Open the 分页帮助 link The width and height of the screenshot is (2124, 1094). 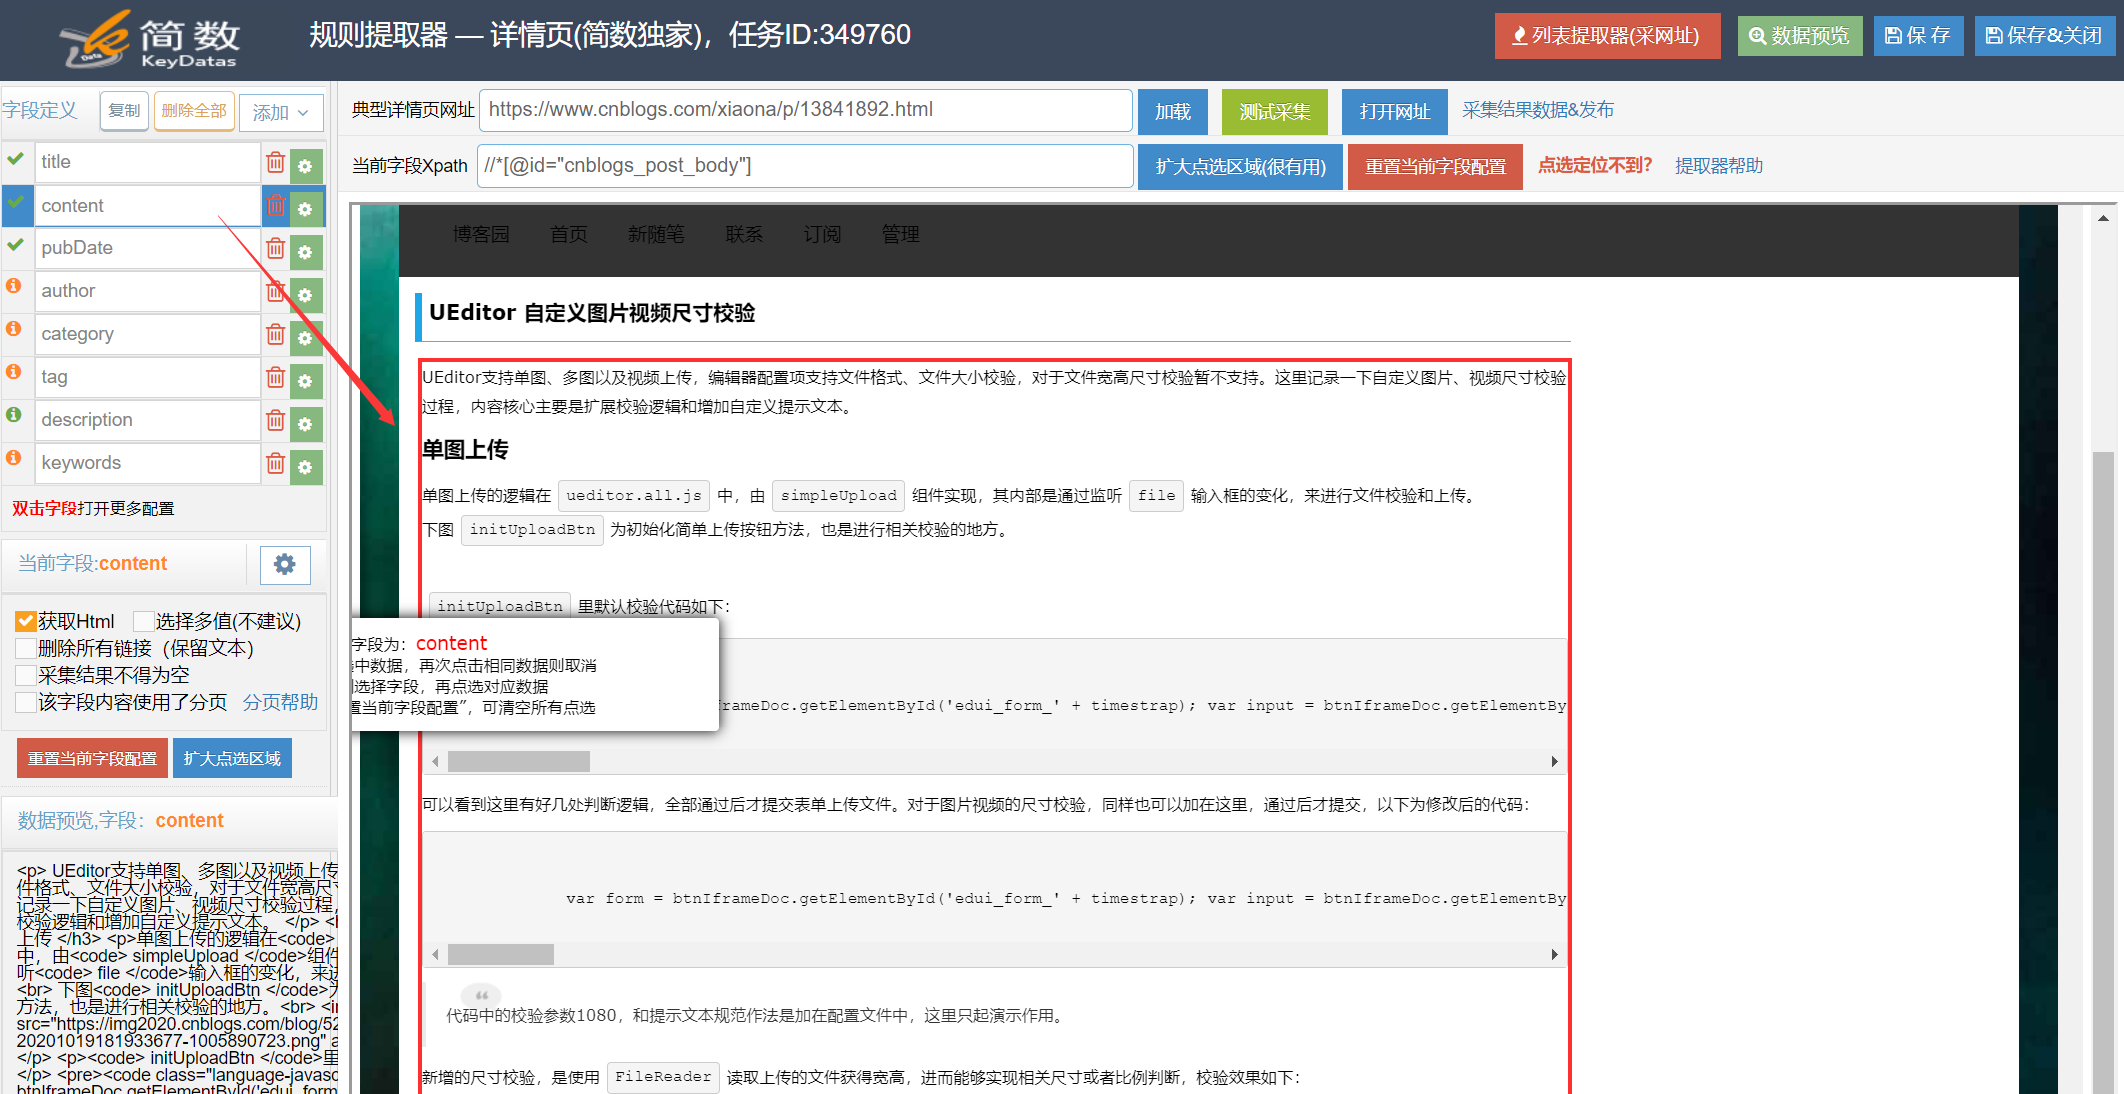coord(280,703)
